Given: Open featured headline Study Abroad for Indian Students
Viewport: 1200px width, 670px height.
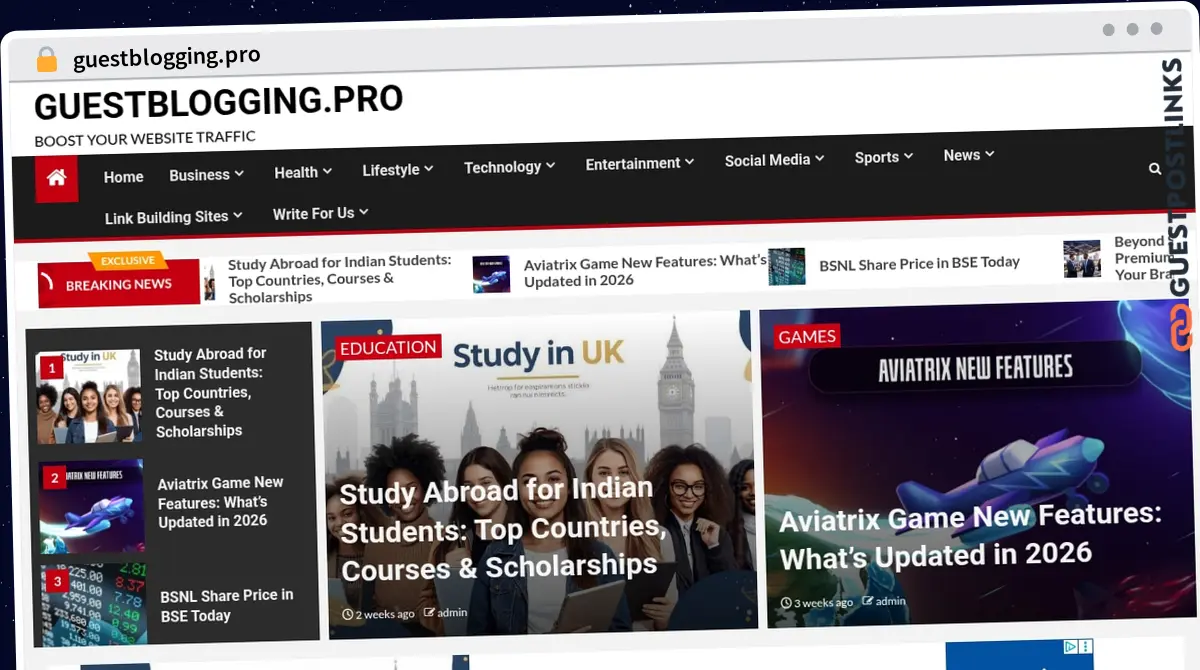Looking at the screenshot, I should point(503,529).
